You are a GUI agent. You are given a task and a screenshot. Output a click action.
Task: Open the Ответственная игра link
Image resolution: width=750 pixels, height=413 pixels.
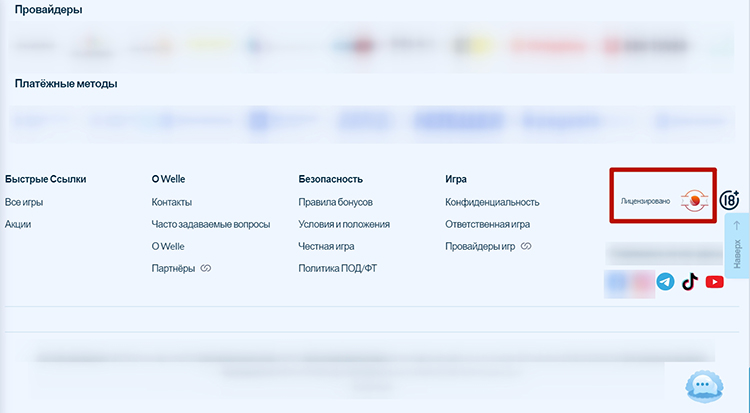click(x=487, y=224)
